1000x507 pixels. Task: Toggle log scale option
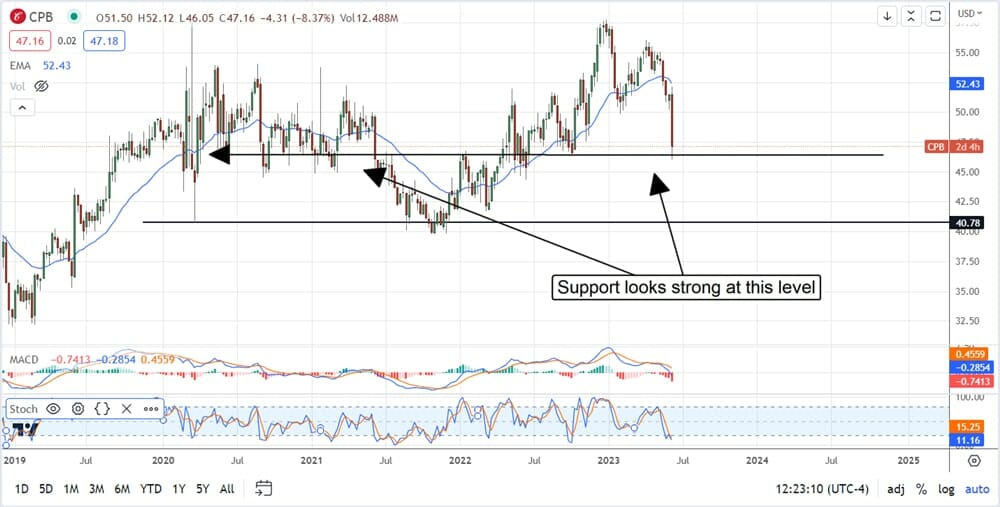coord(945,489)
